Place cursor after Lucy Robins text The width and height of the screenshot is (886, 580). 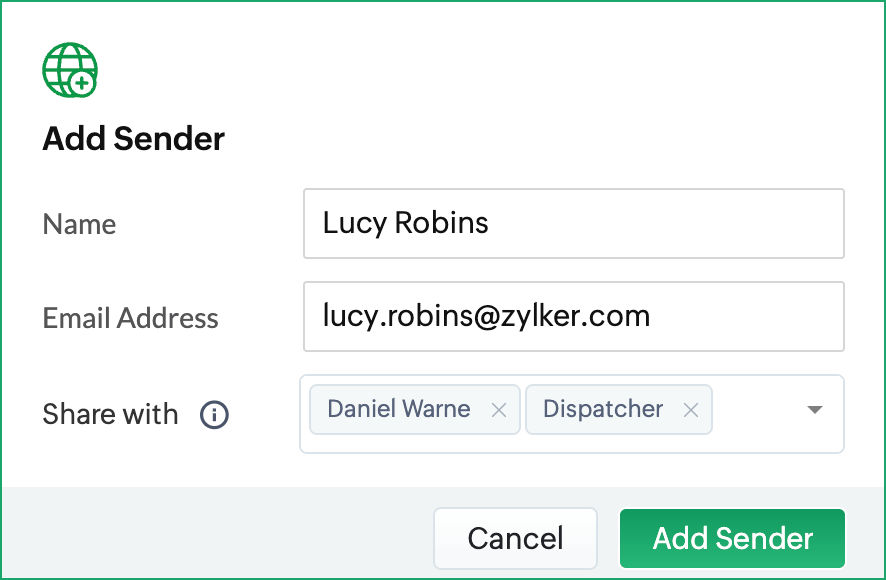(x=490, y=223)
